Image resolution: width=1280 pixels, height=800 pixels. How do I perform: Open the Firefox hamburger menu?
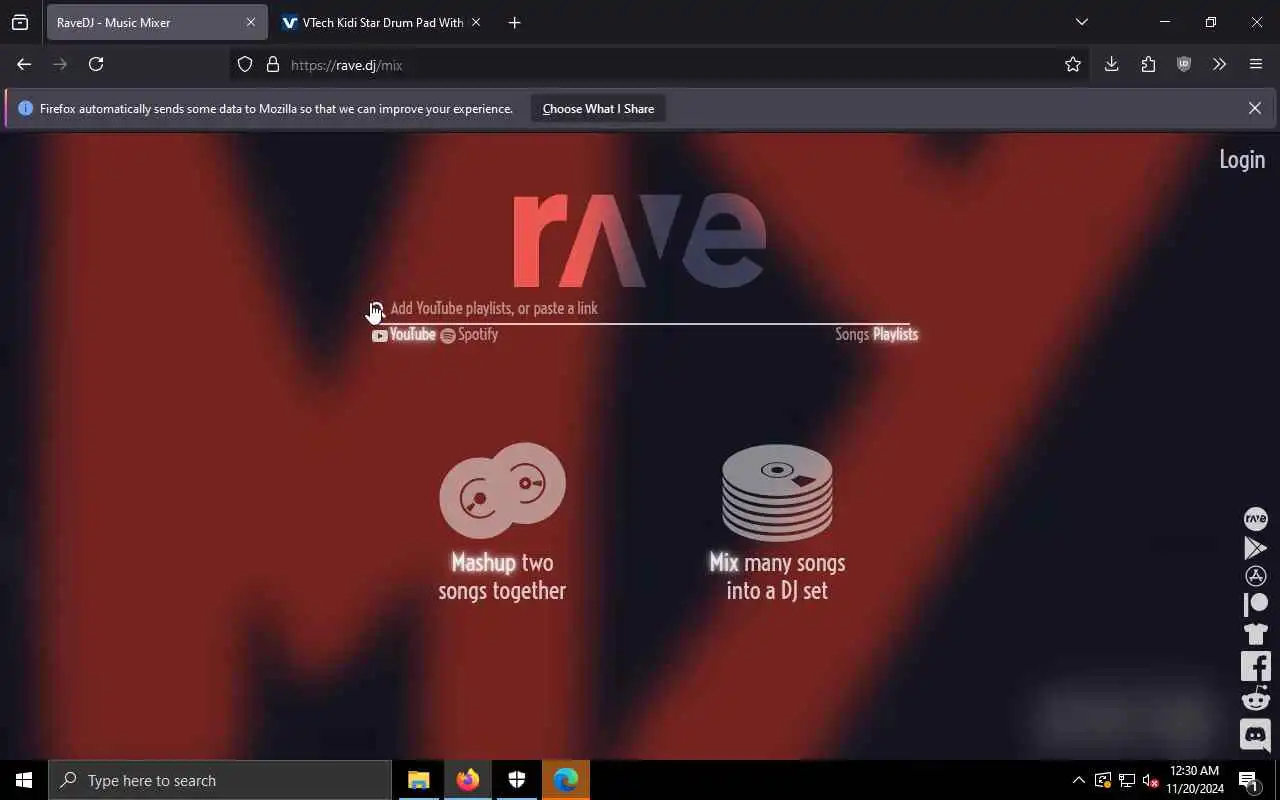[x=1256, y=64]
